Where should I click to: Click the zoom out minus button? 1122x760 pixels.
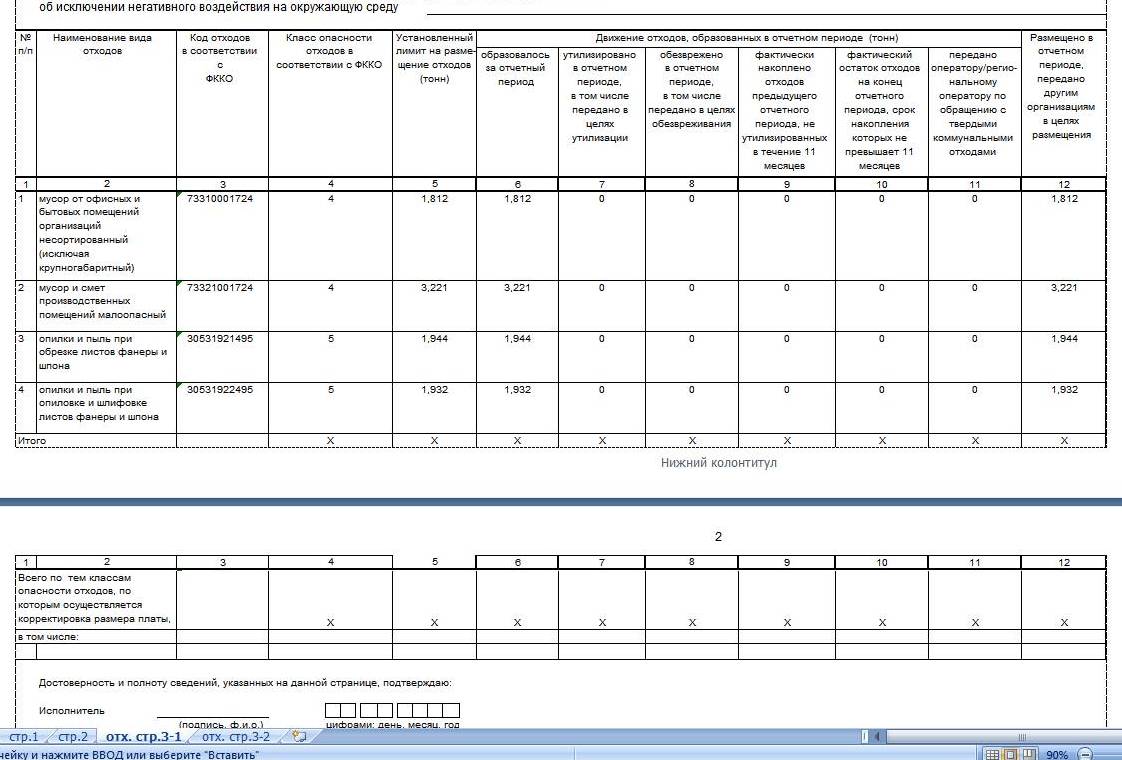pos(1086,754)
